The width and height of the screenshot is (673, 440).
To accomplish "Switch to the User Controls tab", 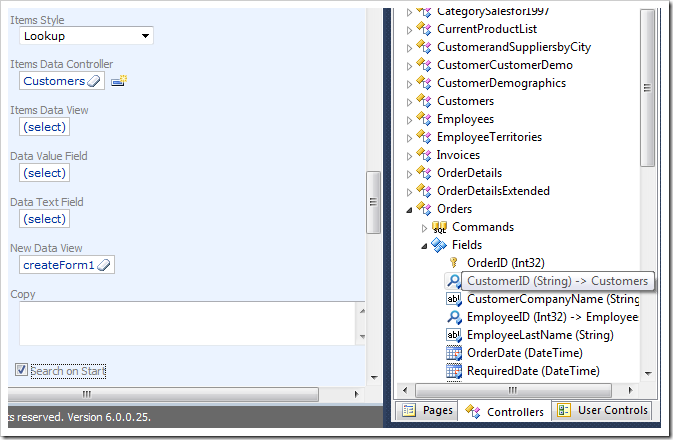I will point(601,410).
